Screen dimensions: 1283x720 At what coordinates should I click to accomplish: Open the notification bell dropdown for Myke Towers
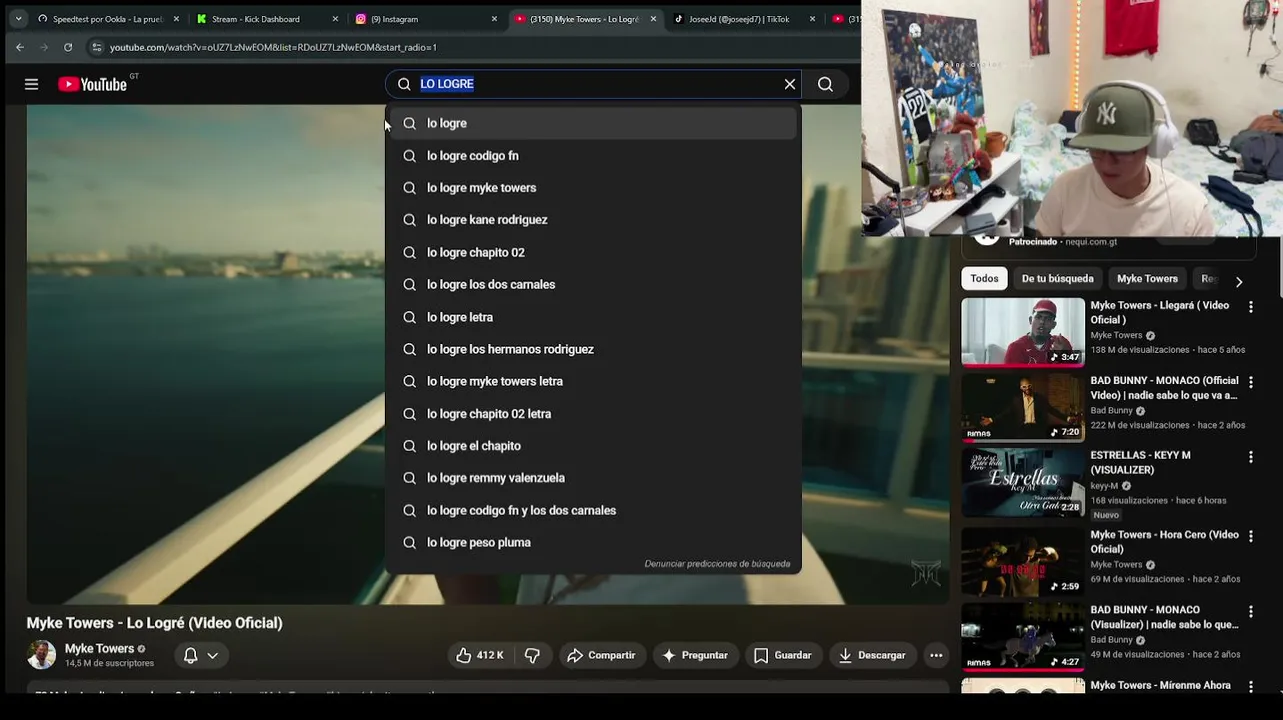(201, 656)
